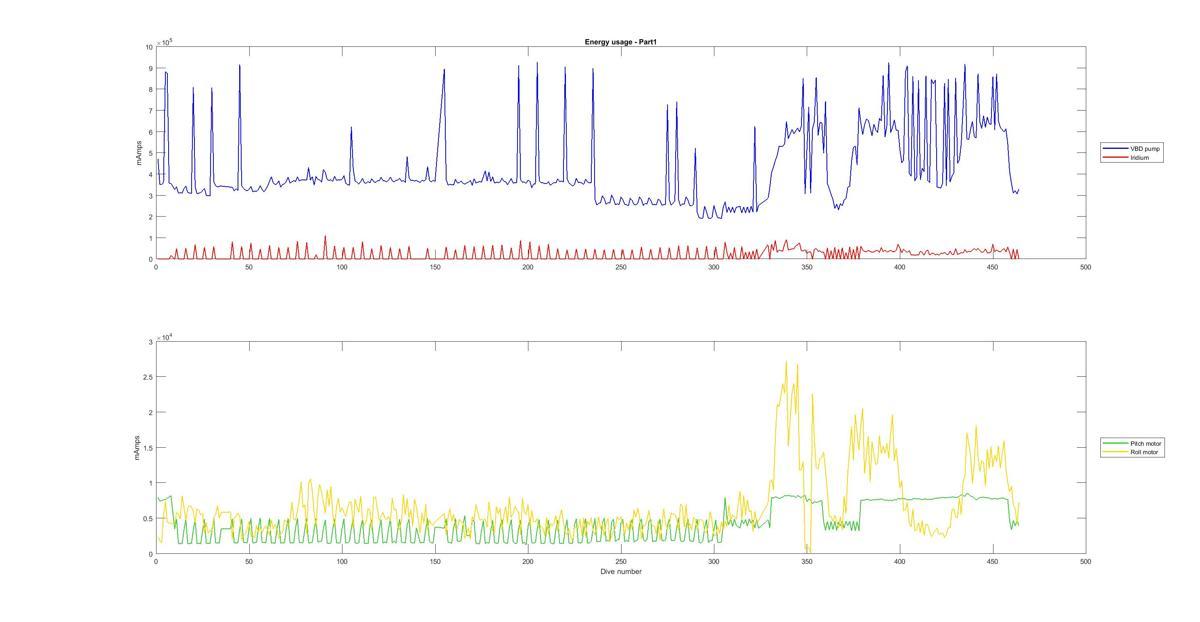Viewport: 1200px width, 622px height.
Task: Click the '250' tick under the lower plot
Action: click(x=621, y=562)
